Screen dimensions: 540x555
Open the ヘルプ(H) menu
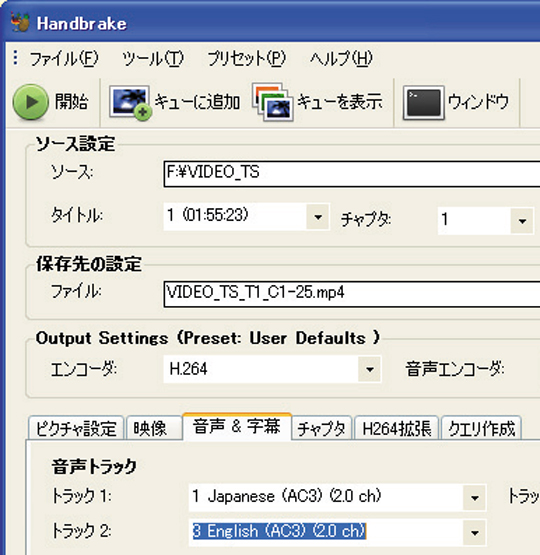pyautogui.click(x=341, y=58)
